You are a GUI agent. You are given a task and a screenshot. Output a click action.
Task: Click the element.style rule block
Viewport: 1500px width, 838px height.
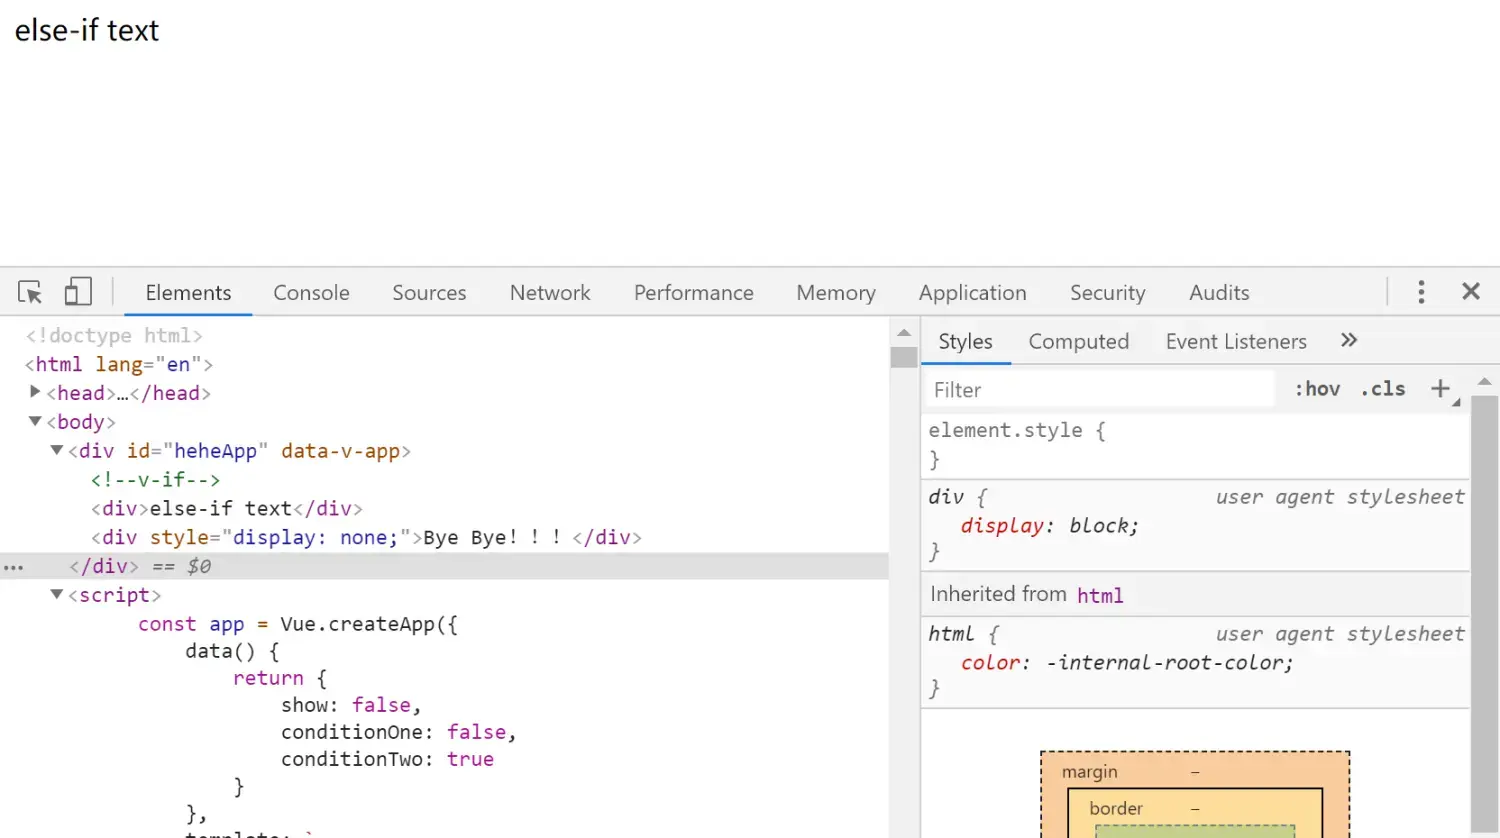click(x=1195, y=445)
